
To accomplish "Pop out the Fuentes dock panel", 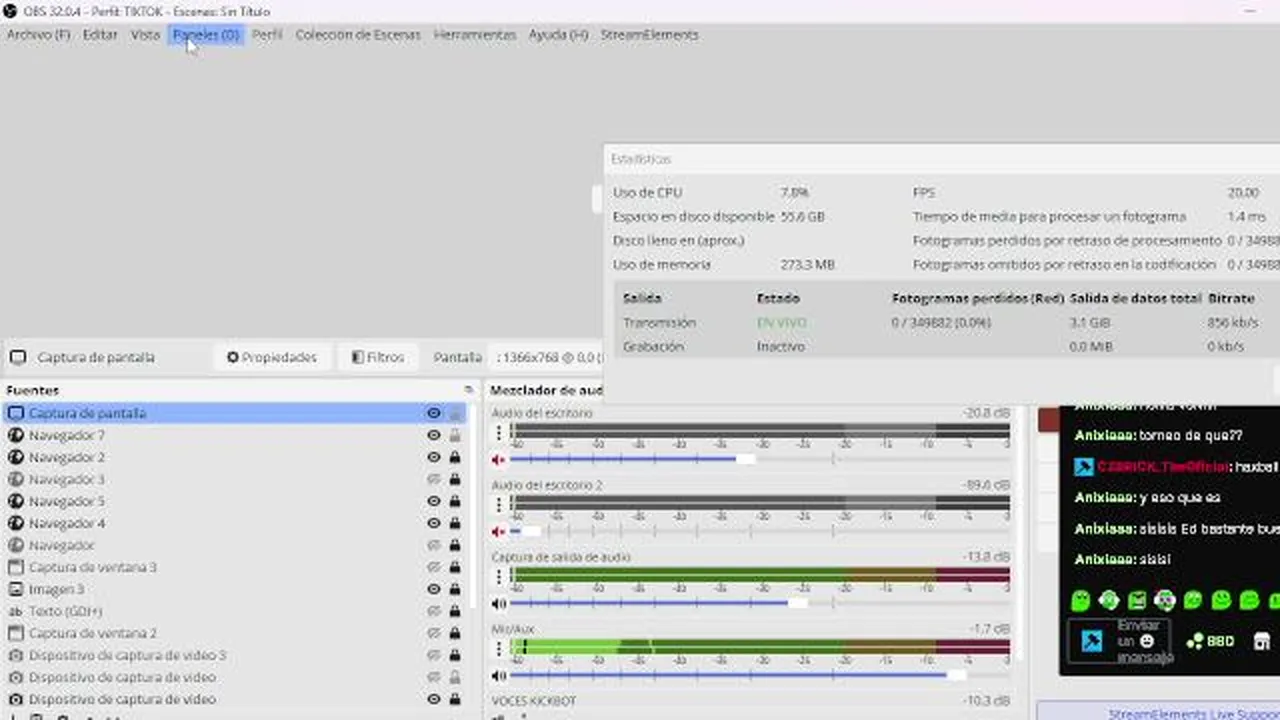I will click(469, 390).
